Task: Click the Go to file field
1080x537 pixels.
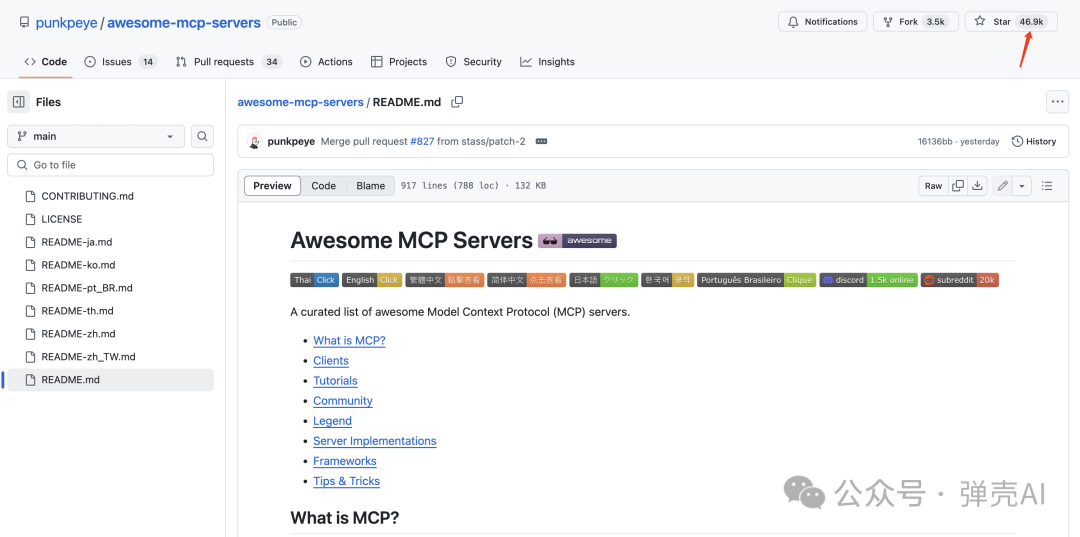Action: (110, 165)
